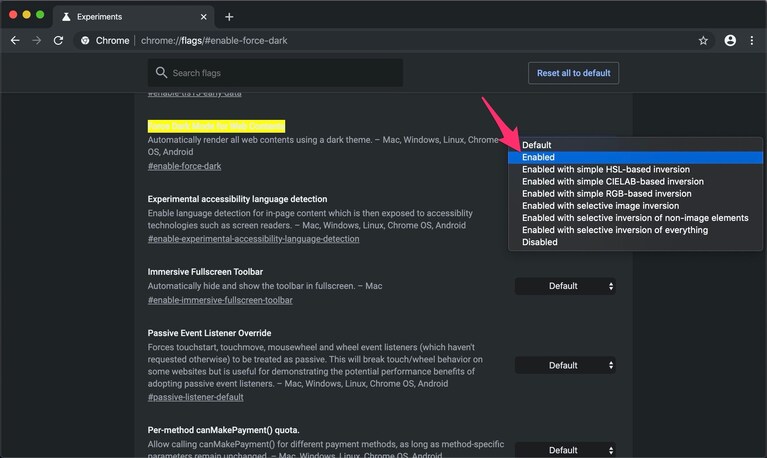Image resolution: width=767 pixels, height=458 pixels.
Task: Bookmark this page with the star icon
Action: (x=703, y=41)
